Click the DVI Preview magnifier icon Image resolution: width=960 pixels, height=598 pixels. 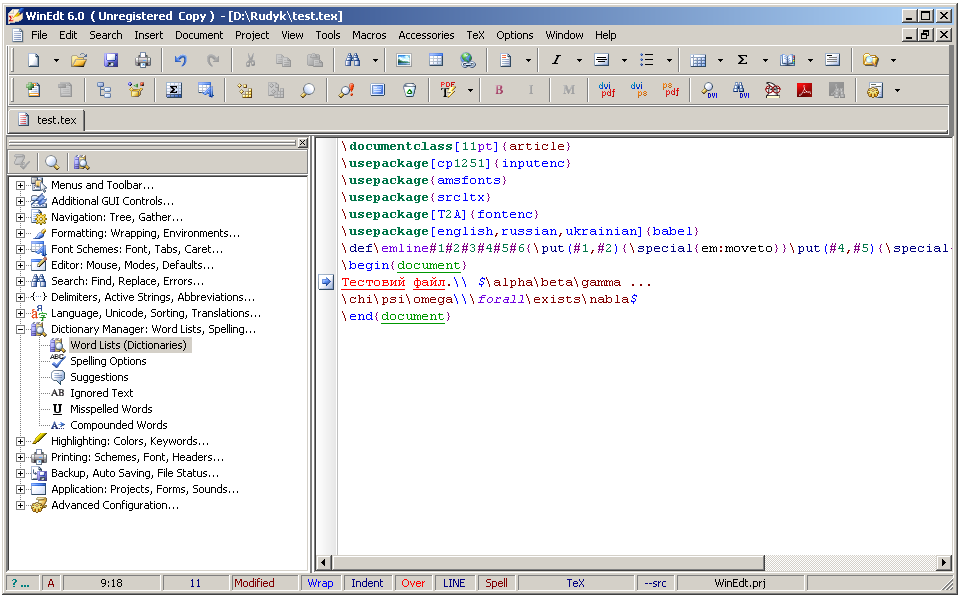coord(708,90)
